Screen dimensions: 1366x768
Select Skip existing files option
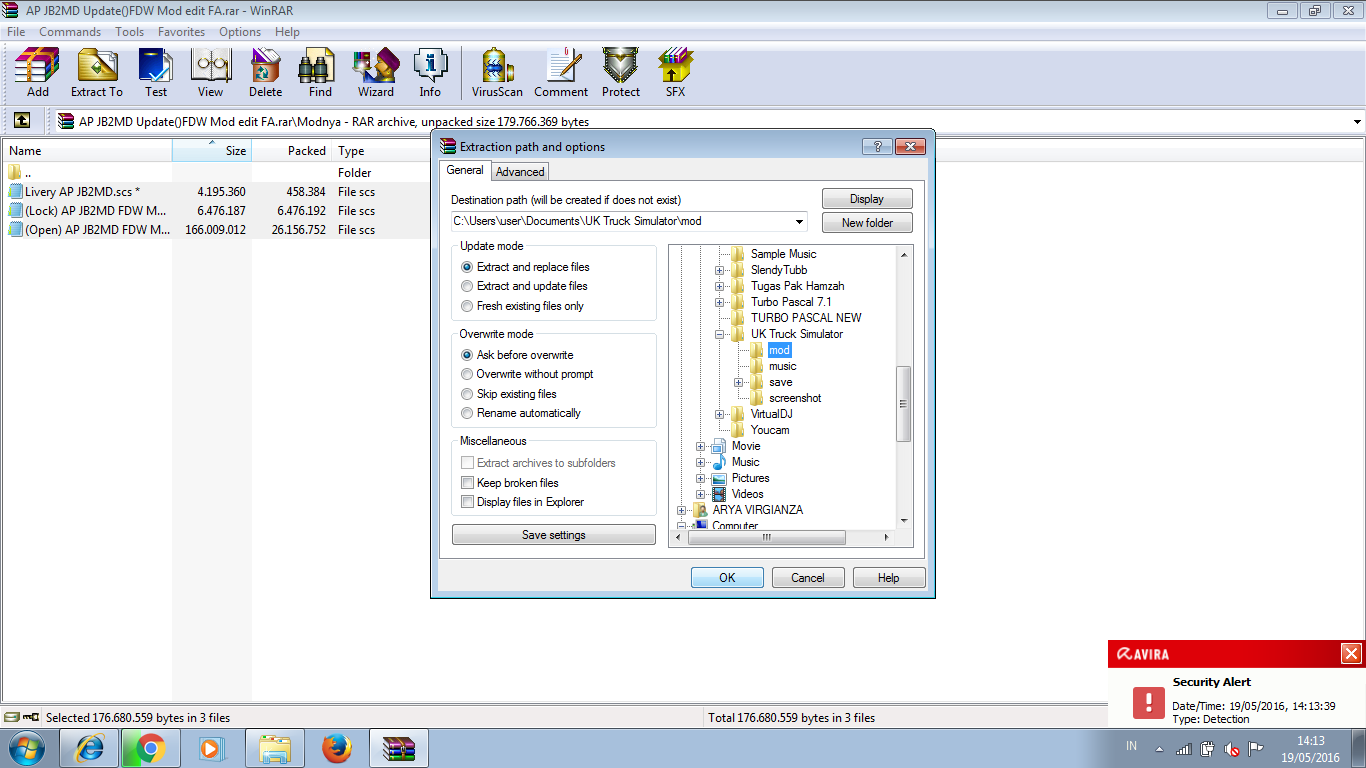click(509, 394)
